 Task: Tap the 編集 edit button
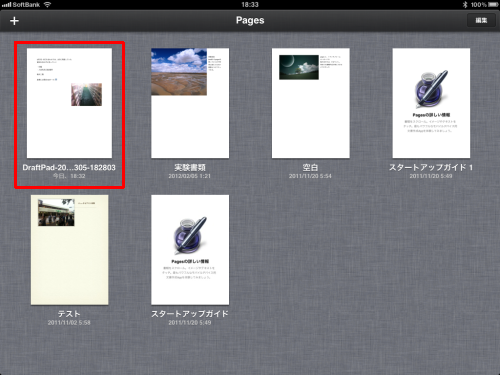481,21
